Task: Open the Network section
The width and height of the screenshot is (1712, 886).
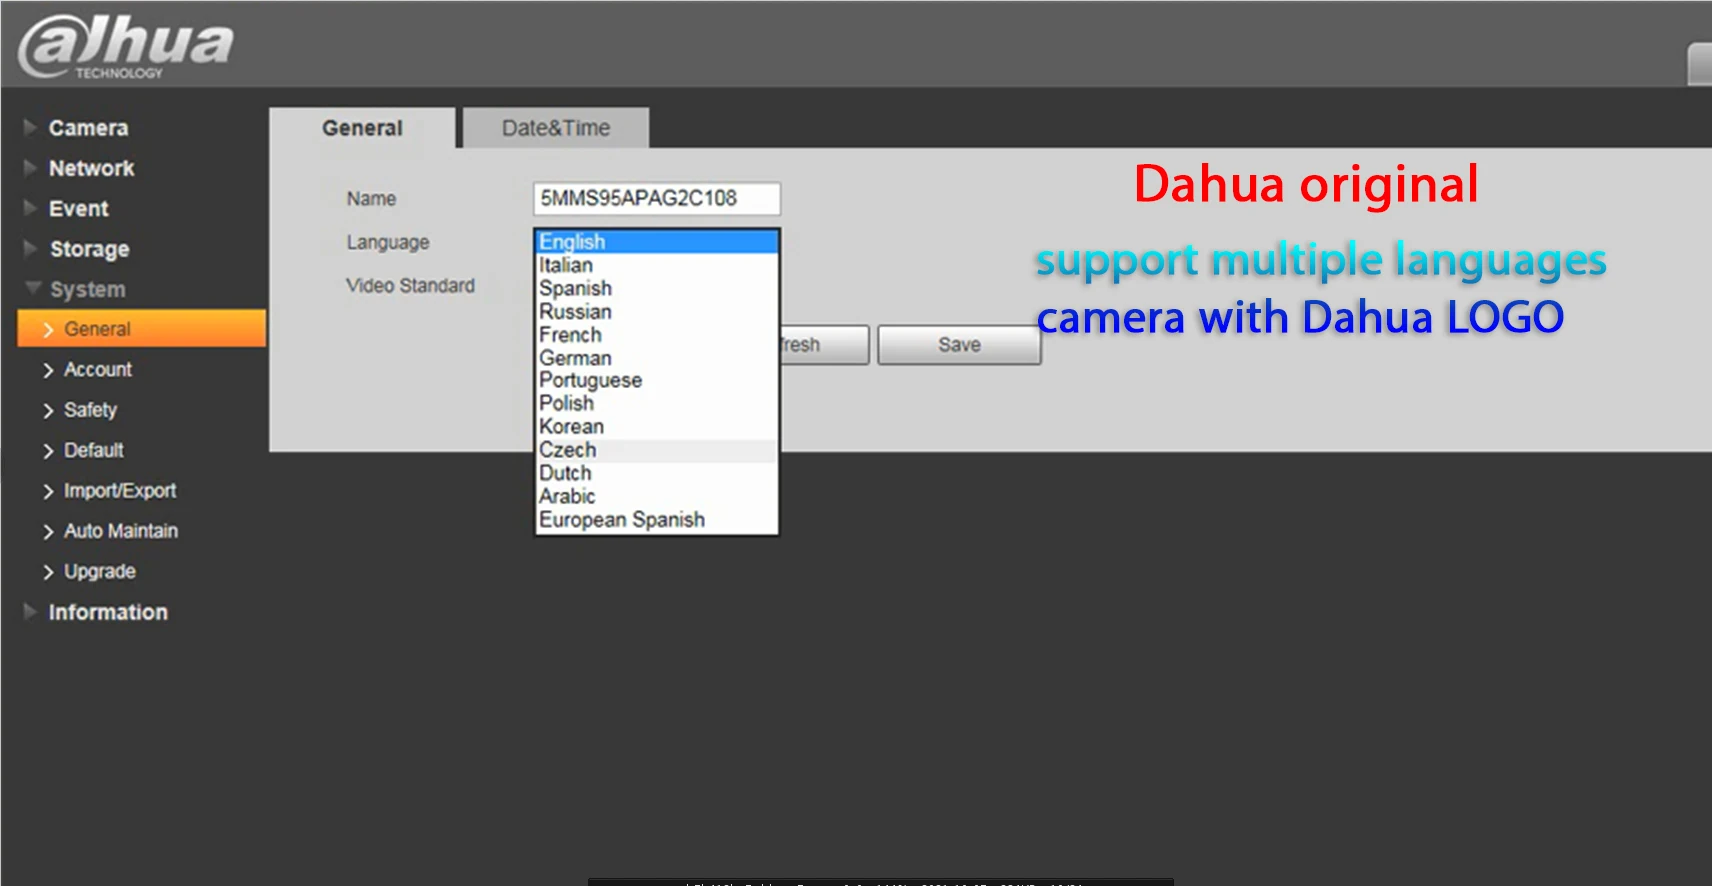Action: (x=91, y=168)
